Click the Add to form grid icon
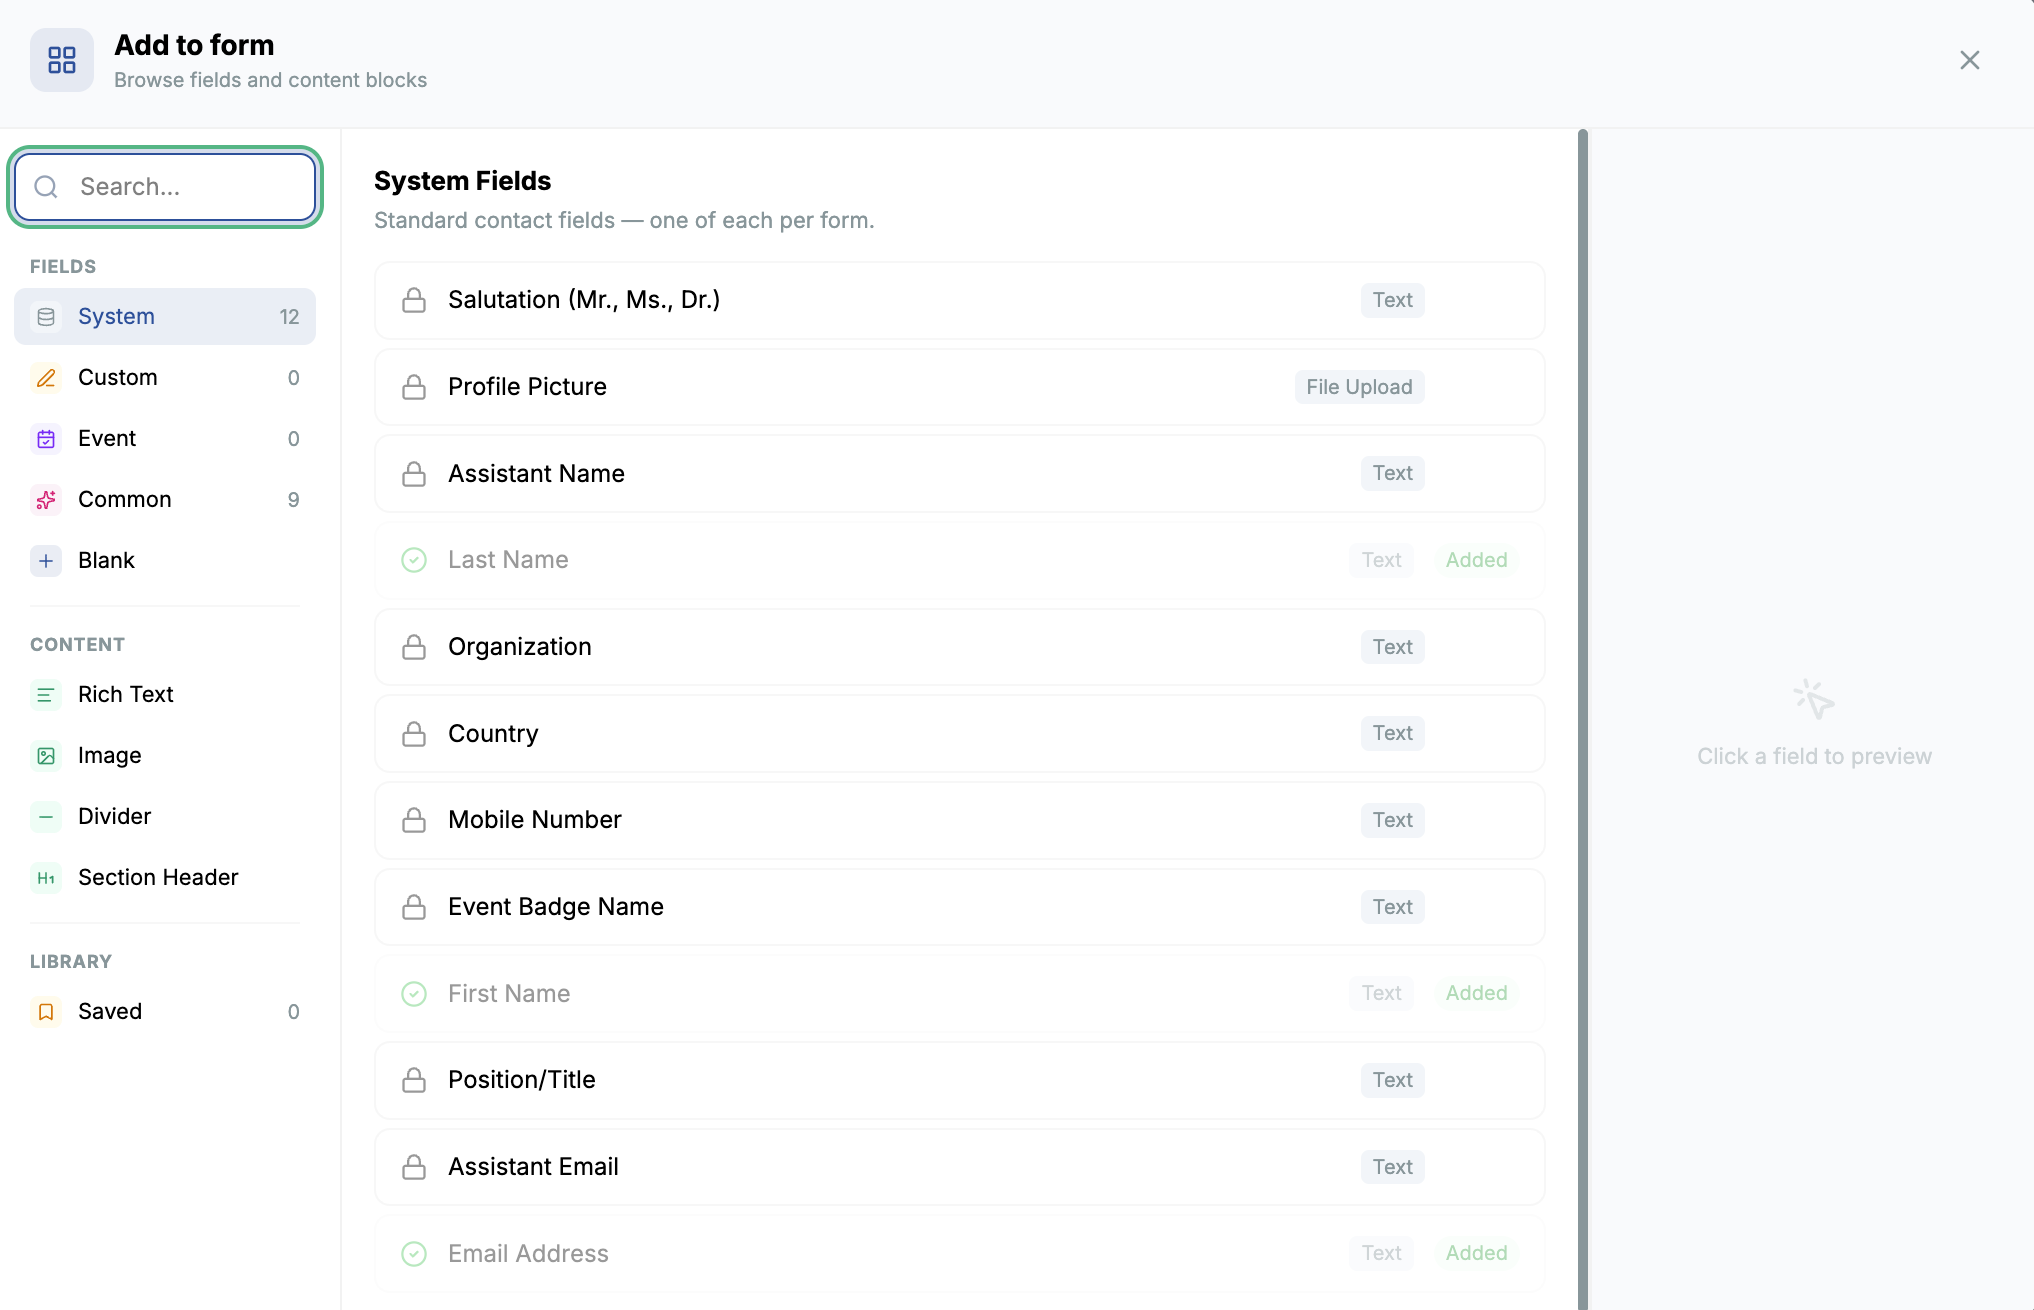2034x1310 pixels. (x=62, y=60)
